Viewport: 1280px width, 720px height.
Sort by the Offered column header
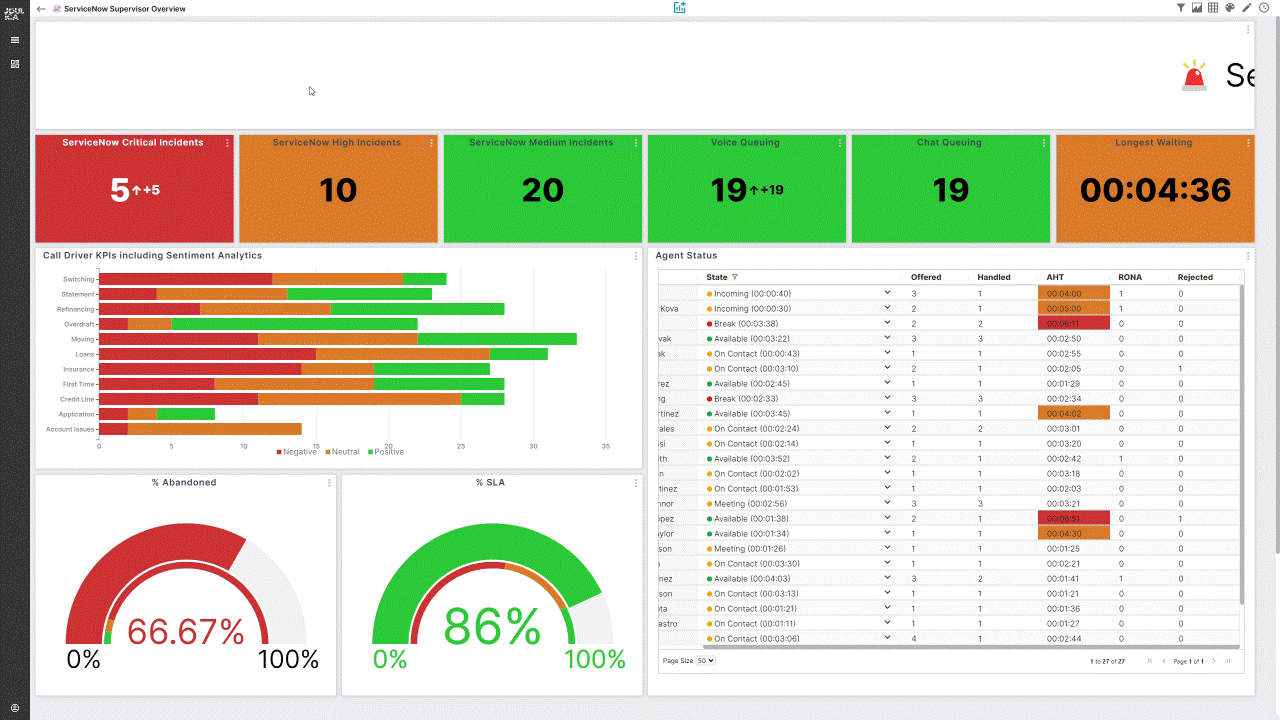(926, 277)
